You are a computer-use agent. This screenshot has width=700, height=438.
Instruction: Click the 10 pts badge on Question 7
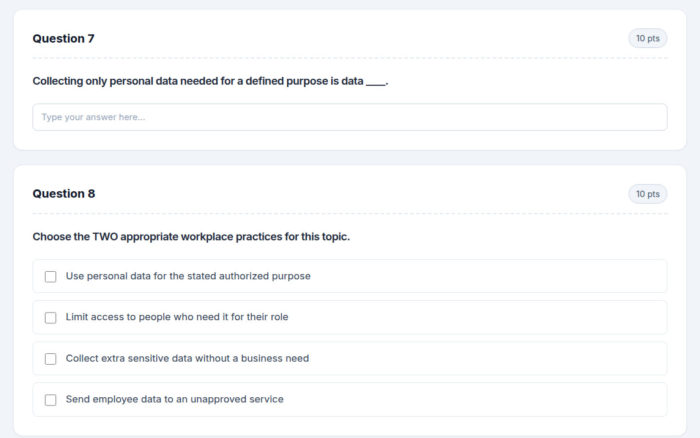647,38
